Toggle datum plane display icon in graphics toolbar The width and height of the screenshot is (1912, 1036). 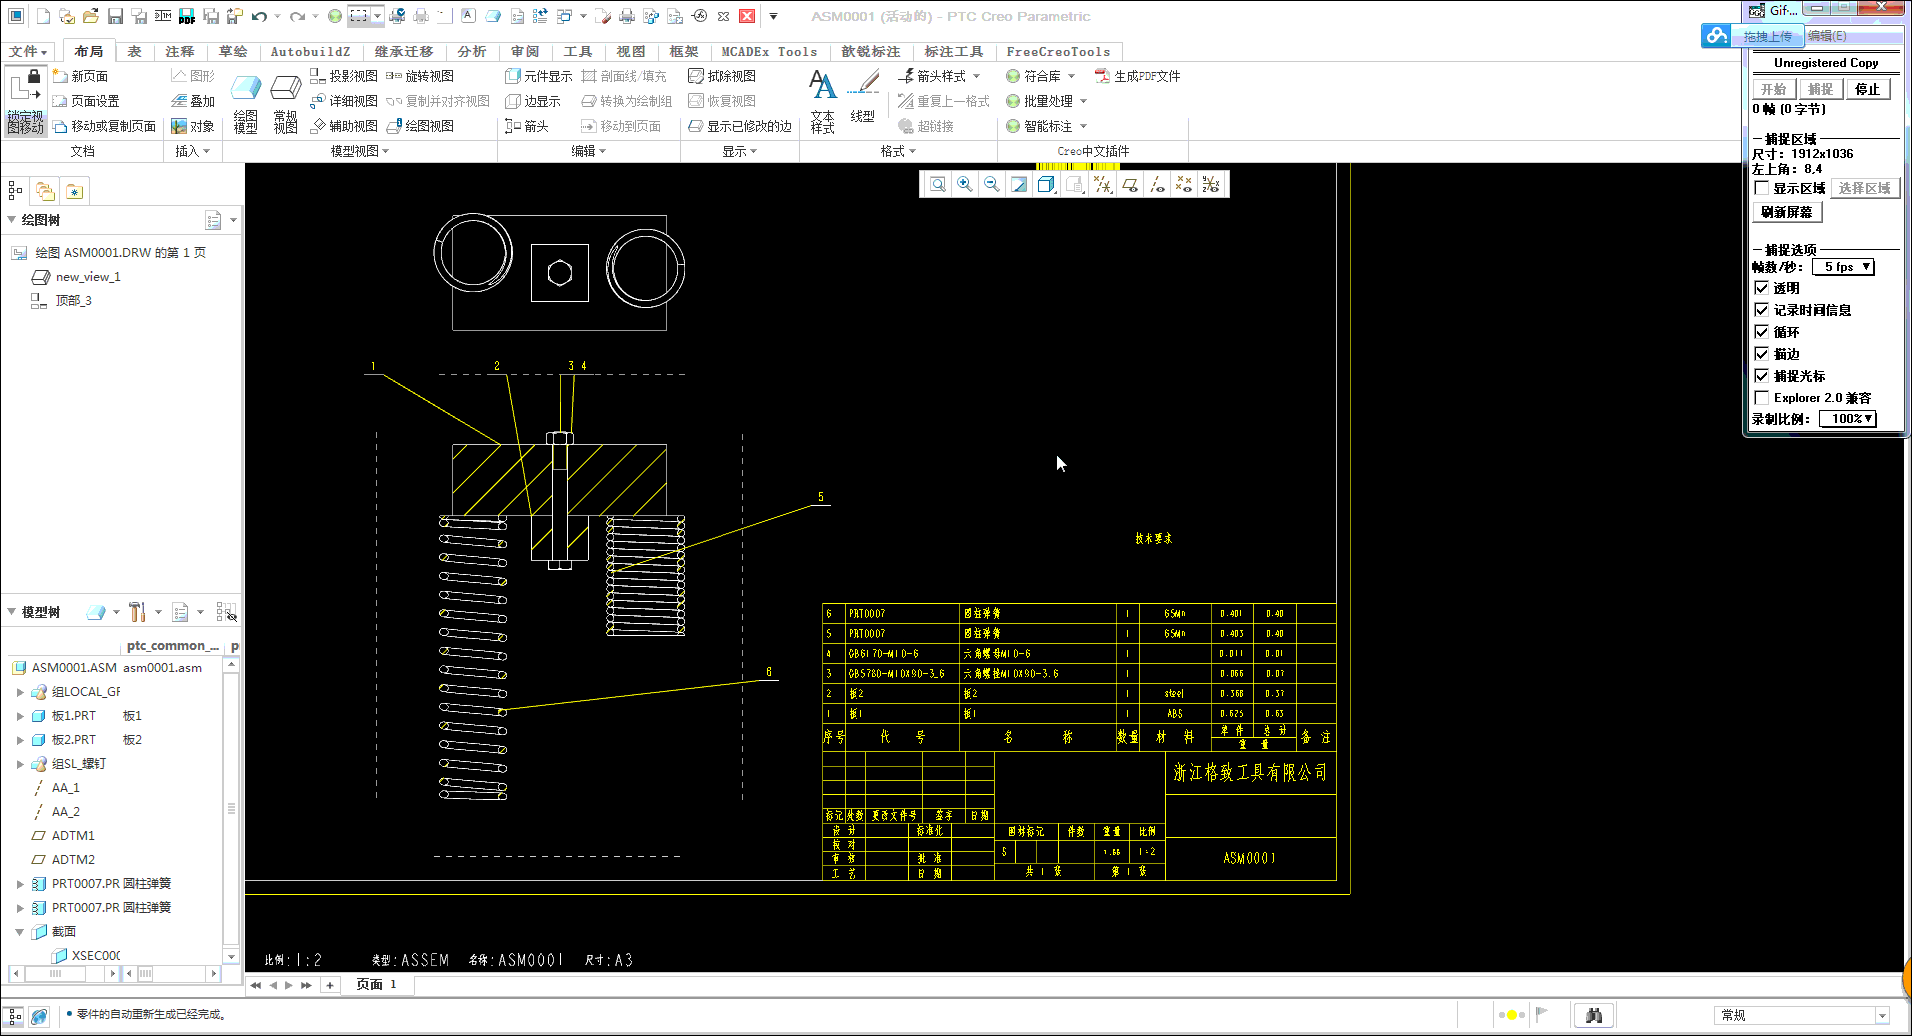click(1130, 184)
